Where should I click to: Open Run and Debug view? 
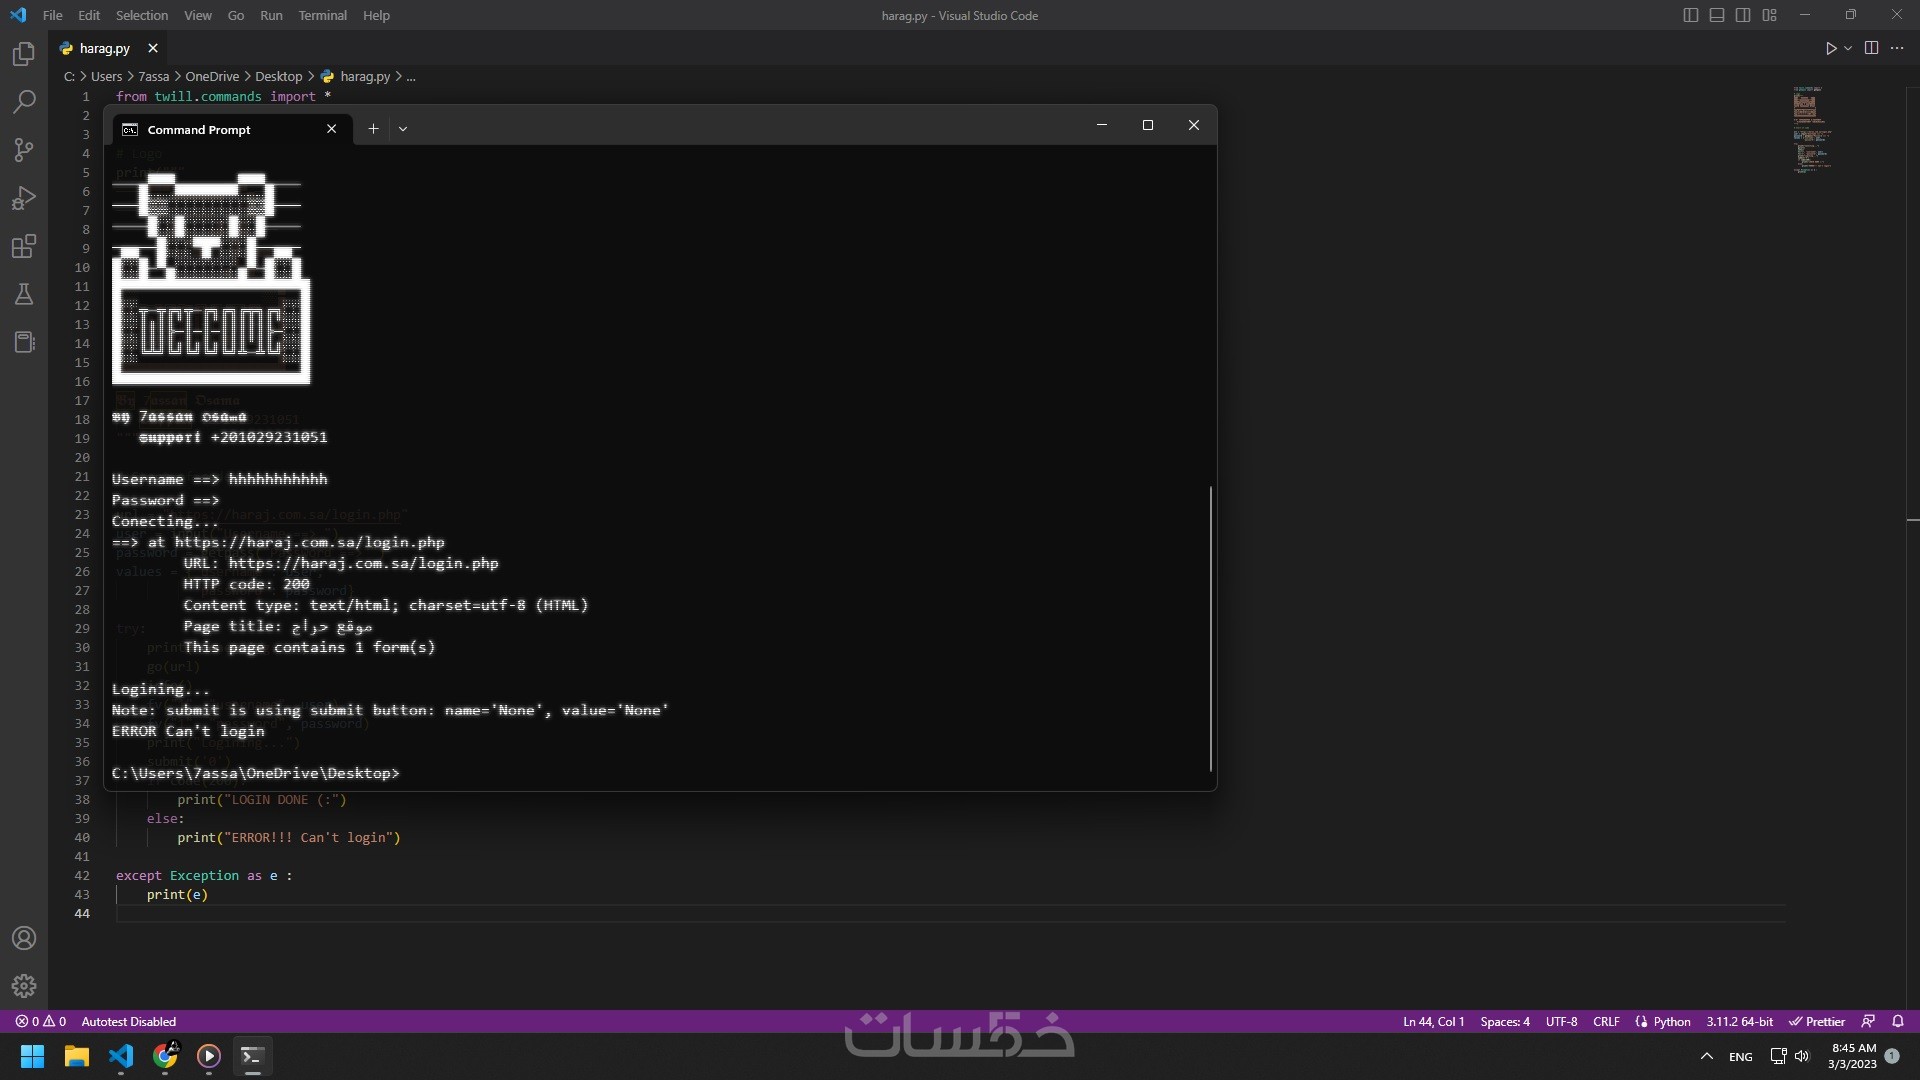(24, 198)
